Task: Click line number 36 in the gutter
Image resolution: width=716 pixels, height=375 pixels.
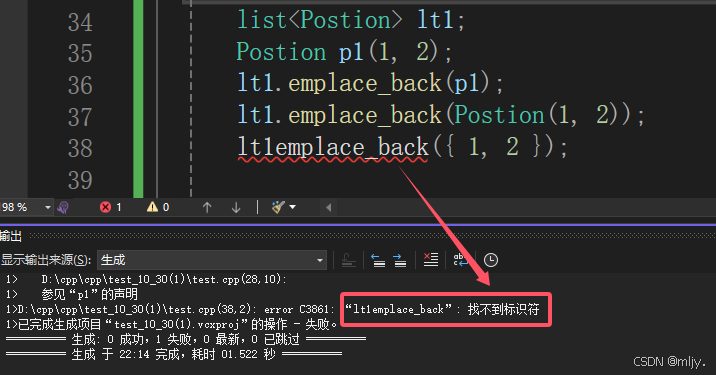Action: click(x=80, y=85)
